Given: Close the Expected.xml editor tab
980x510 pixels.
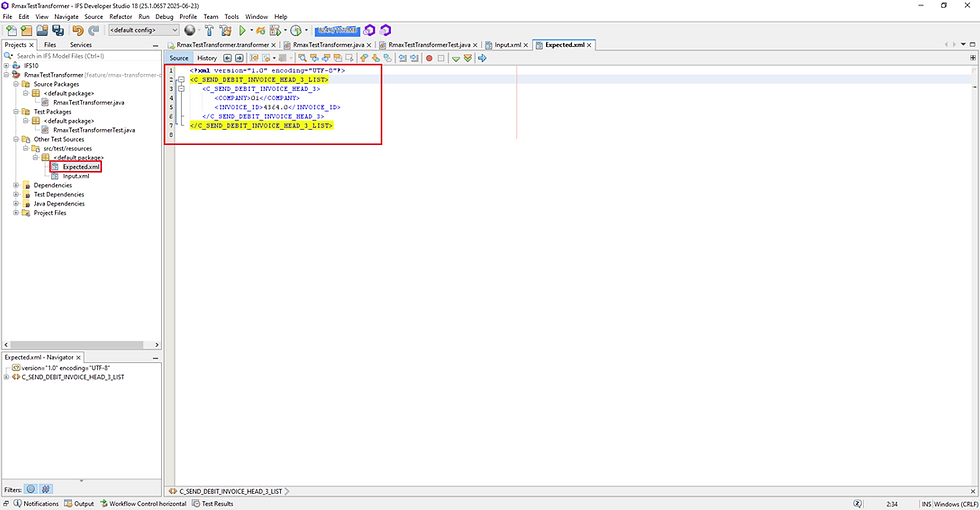Looking at the screenshot, I should coord(589,45).
